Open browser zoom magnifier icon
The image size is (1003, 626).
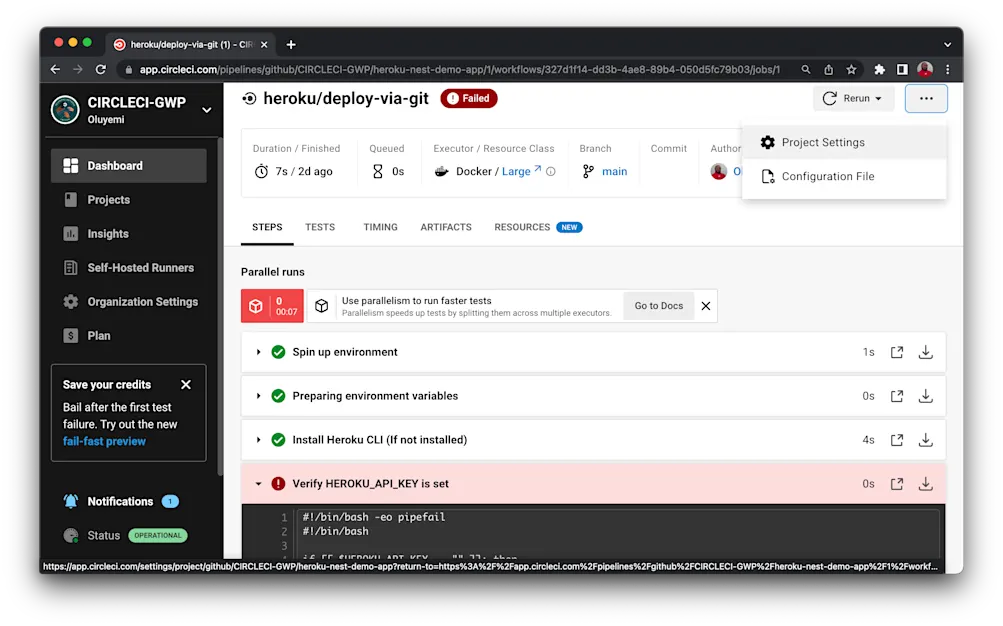[x=806, y=70]
